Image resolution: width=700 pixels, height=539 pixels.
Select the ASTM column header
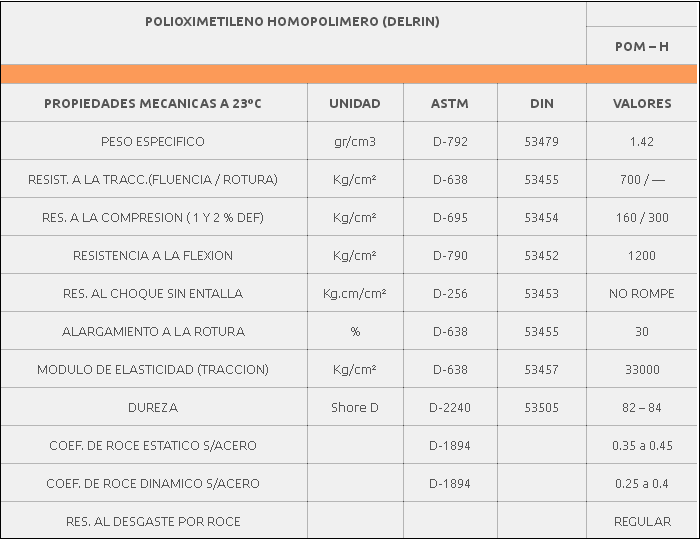450,103
